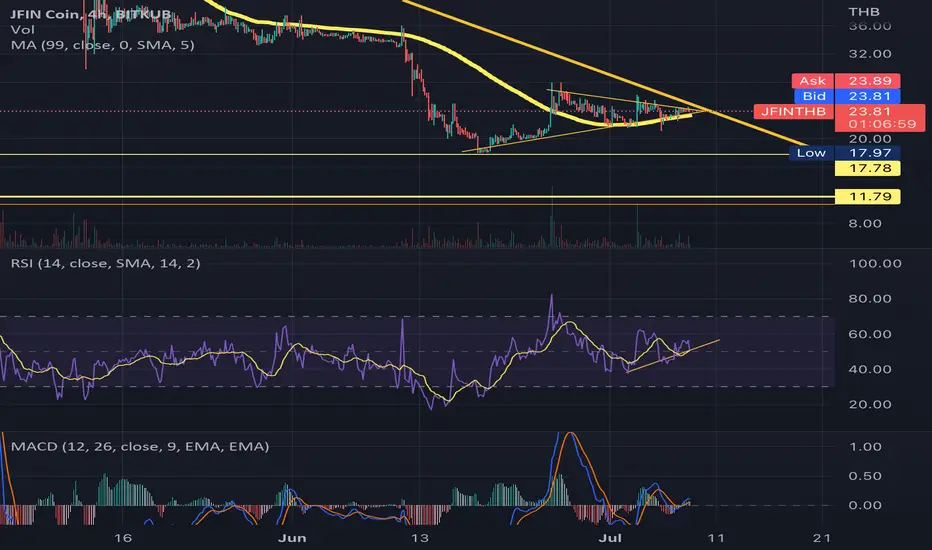Click the 32.00 price axis value
The width and height of the screenshot is (932, 550).
(870, 54)
